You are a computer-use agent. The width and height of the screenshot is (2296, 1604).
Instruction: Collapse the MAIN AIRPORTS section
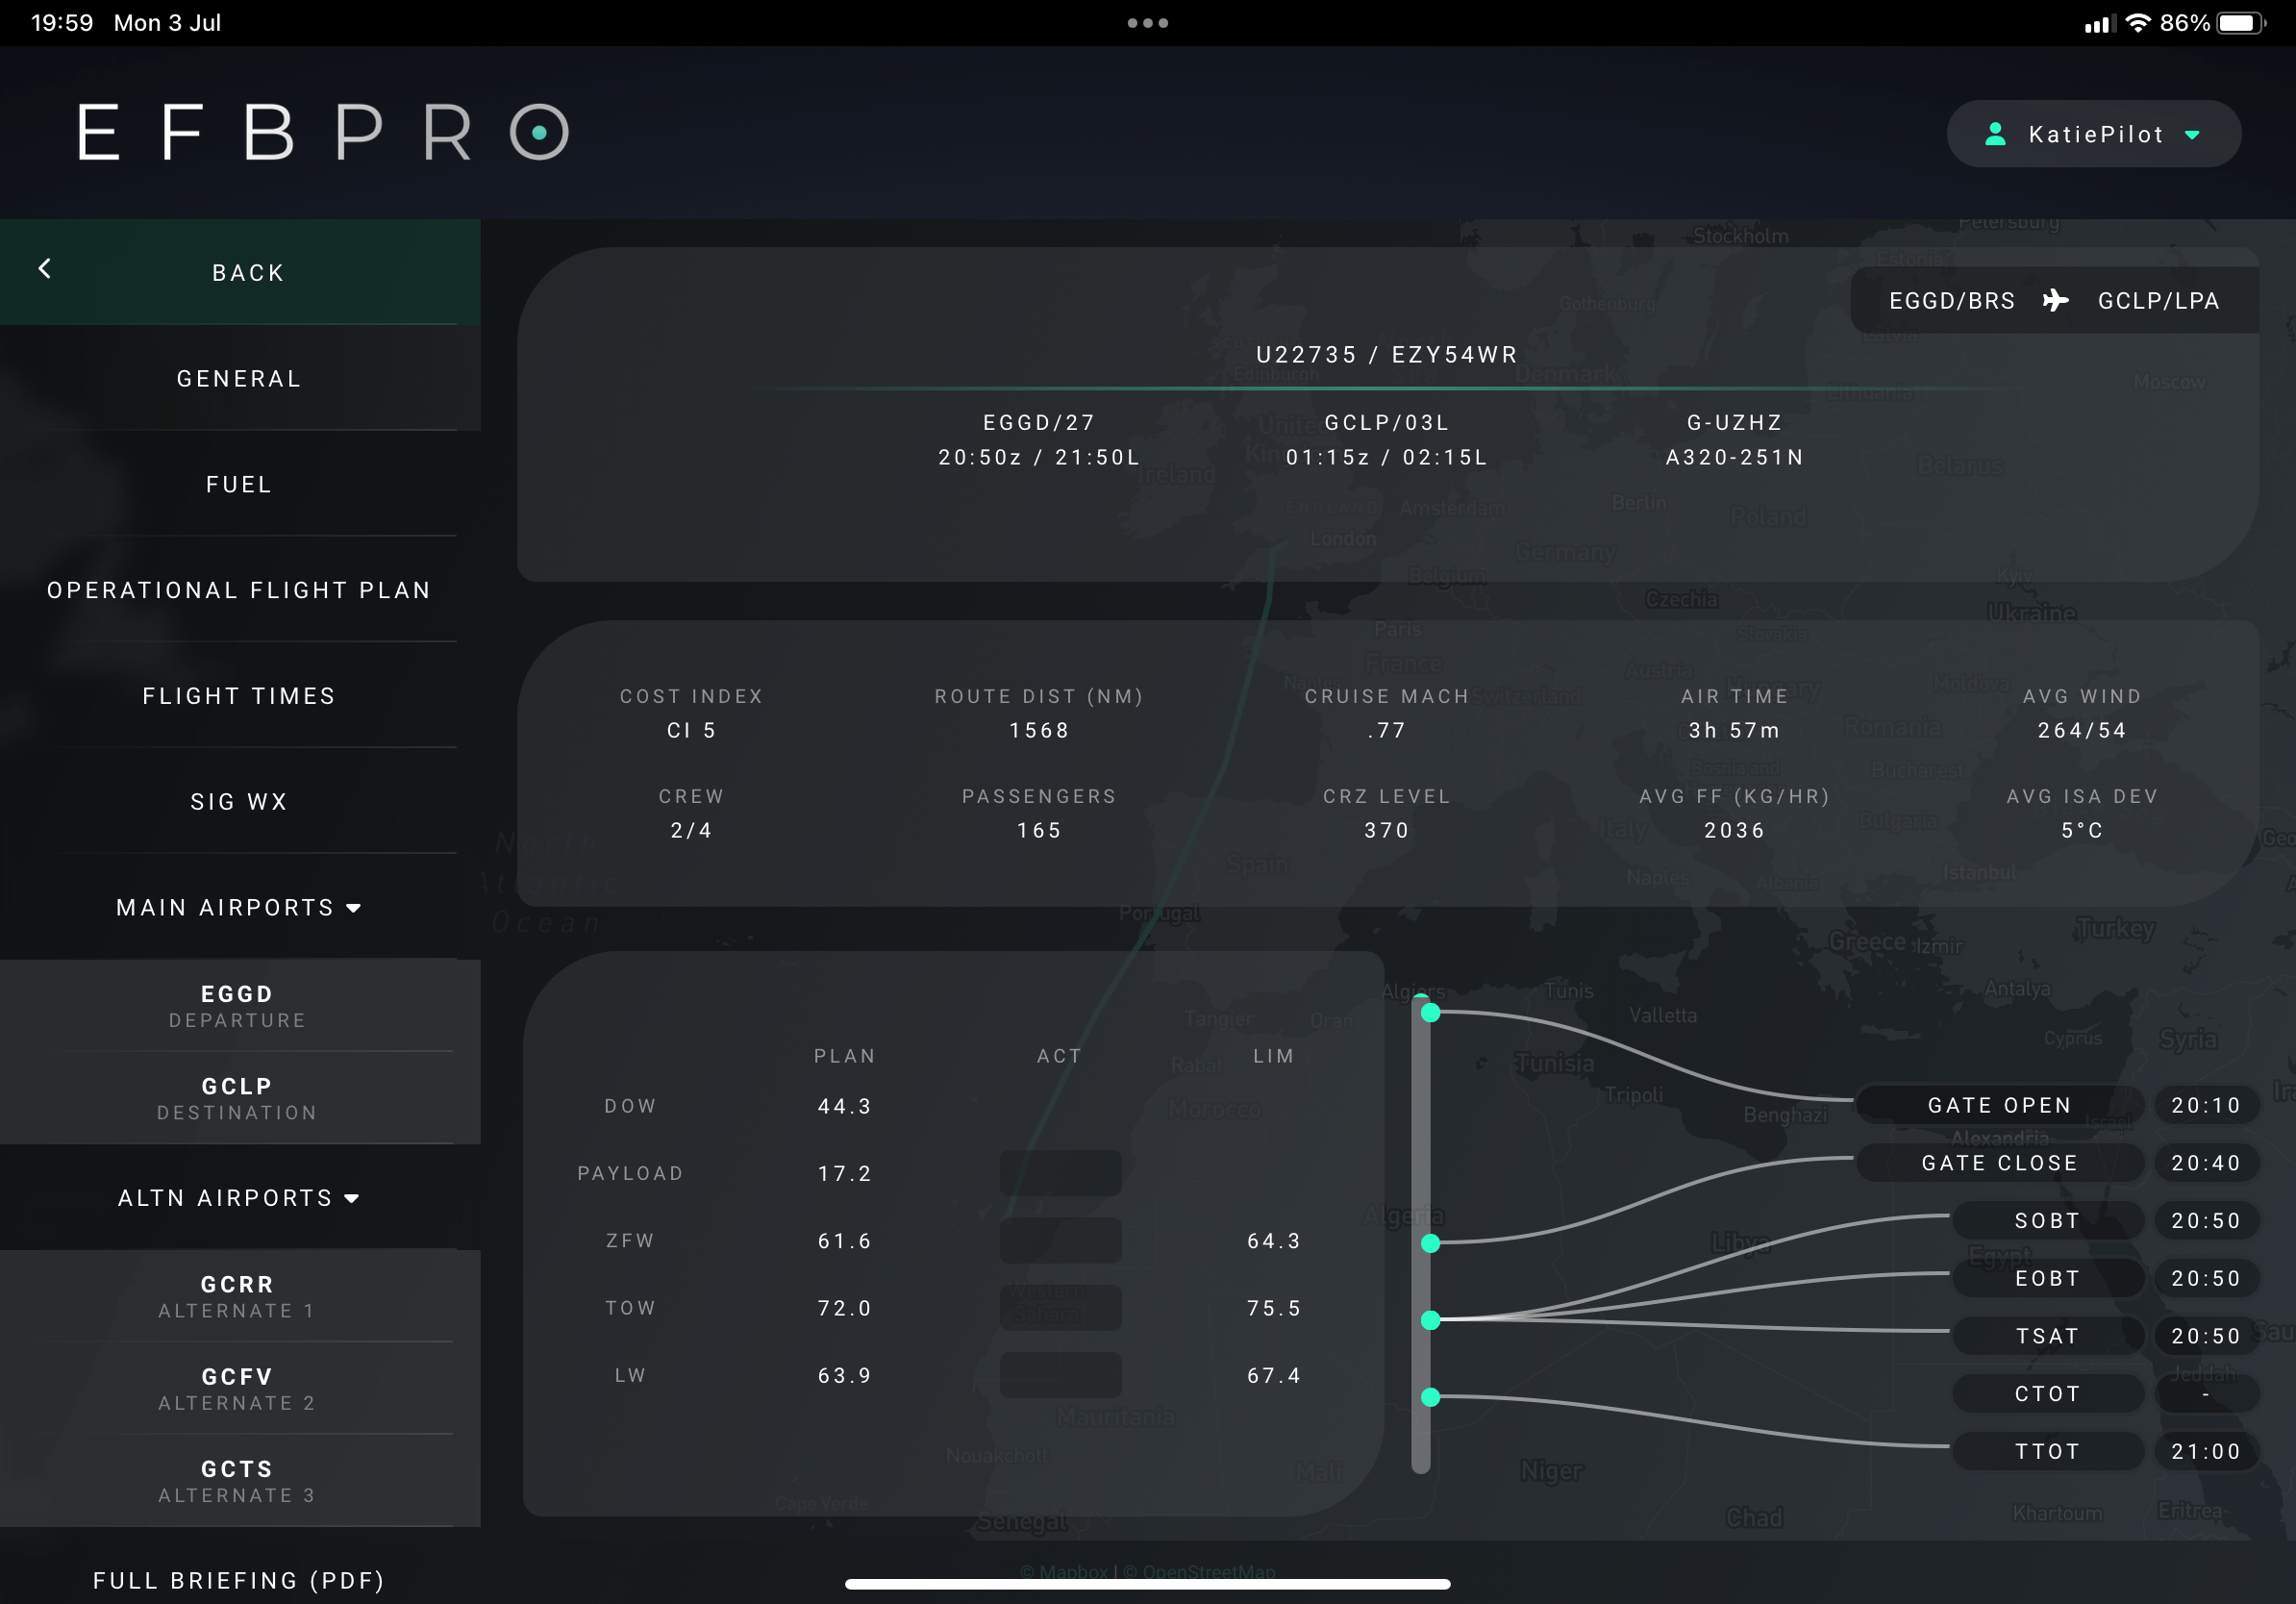tap(354, 908)
